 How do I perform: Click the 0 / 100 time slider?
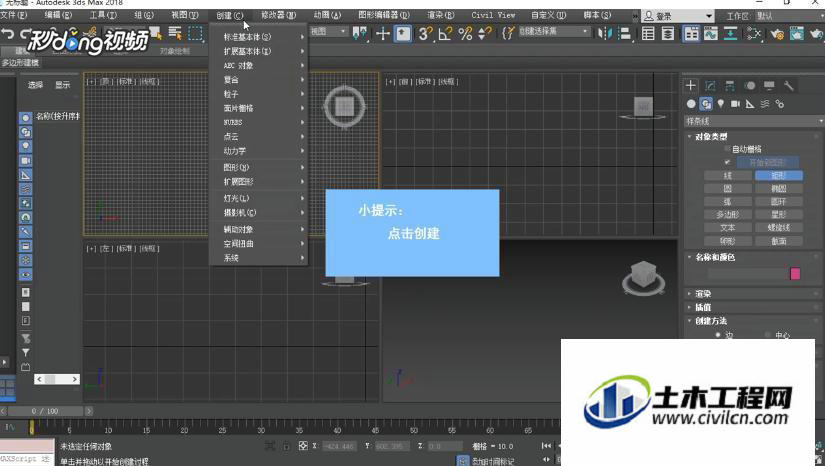45,411
